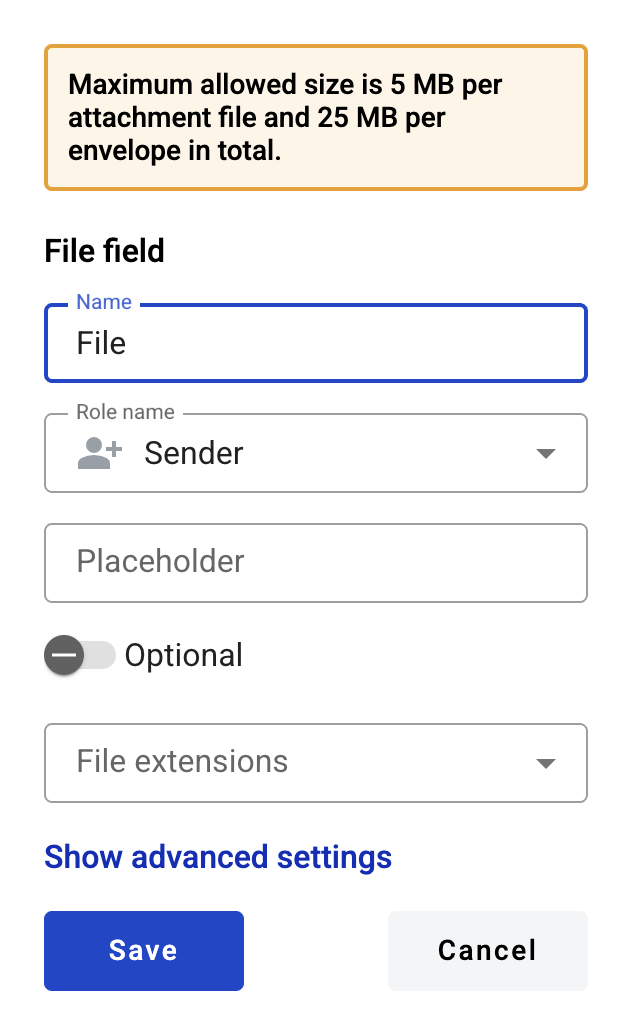Image resolution: width=624 pixels, height=1026 pixels.
Task: Click the Name label above the File input
Action: click(x=104, y=302)
